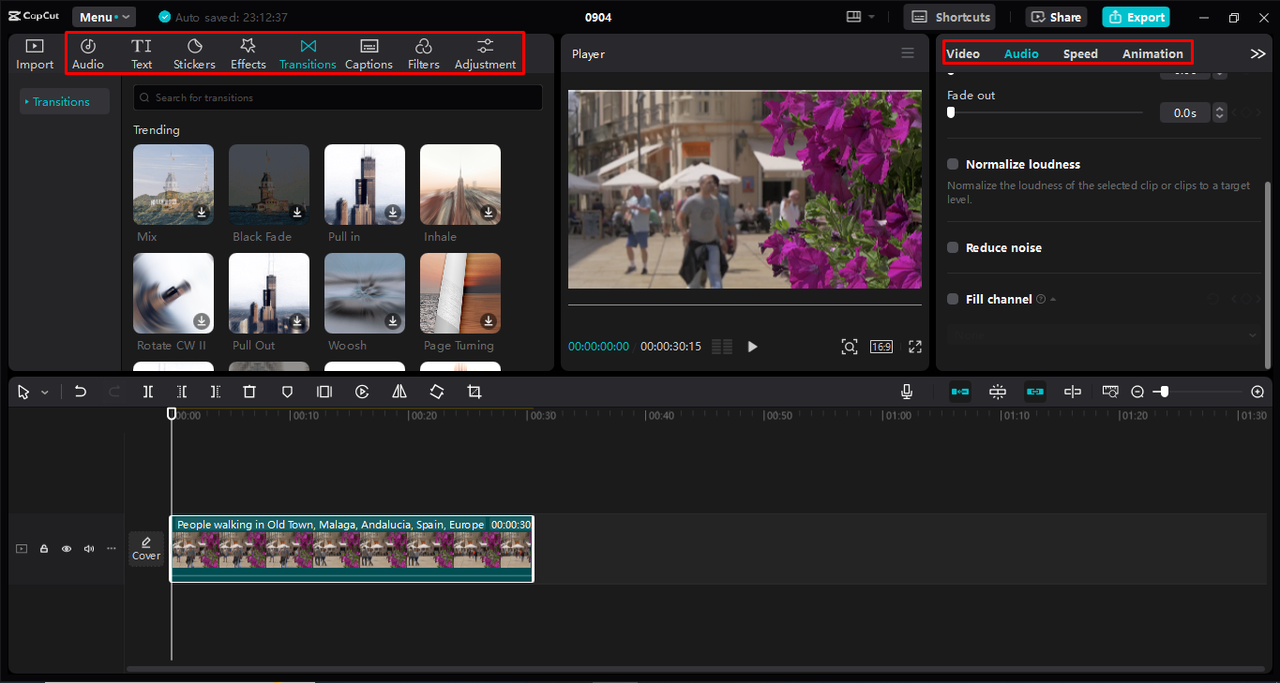1280x683 pixels.
Task: Expand more inspector tabs arrow
Action: click(x=1258, y=54)
